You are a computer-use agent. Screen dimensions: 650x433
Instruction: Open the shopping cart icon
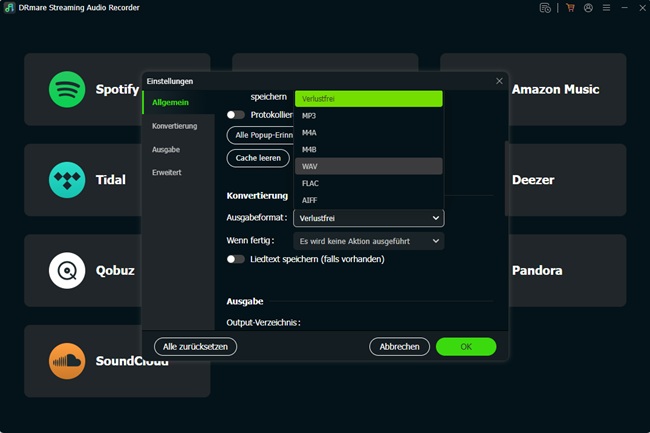click(x=570, y=8)
